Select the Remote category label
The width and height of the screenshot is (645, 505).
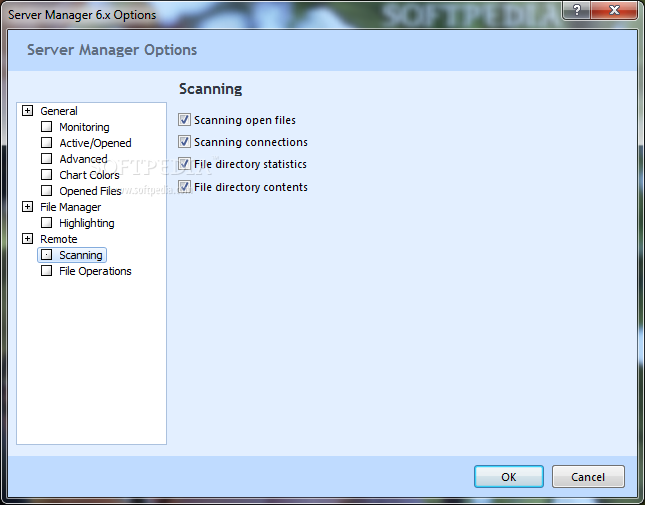tap(59, 239)
